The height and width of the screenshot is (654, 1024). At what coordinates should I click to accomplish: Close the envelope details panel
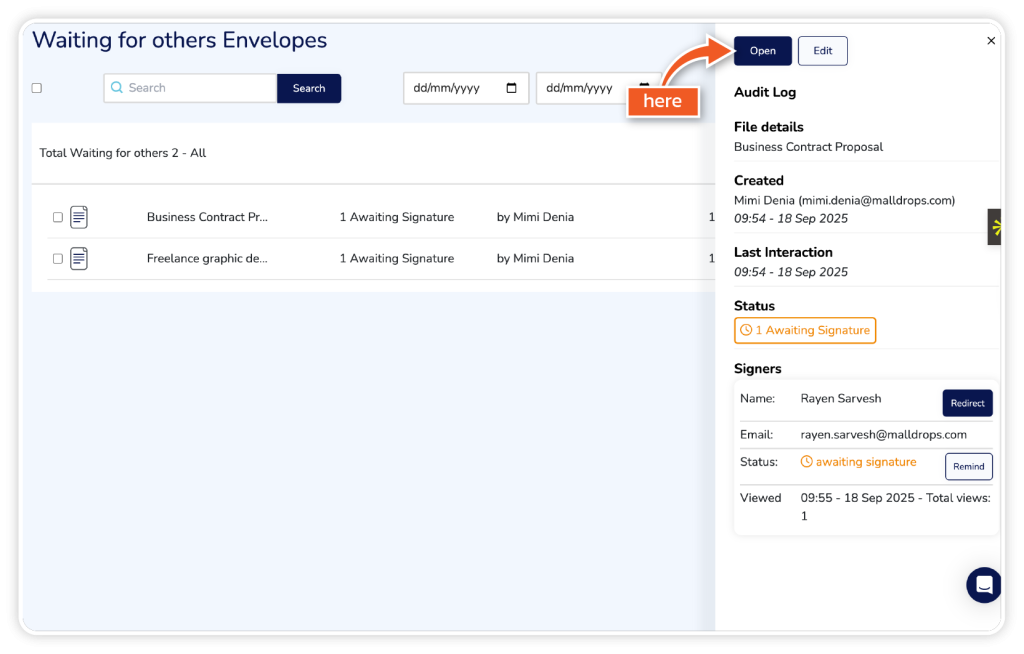pos(991,41)
